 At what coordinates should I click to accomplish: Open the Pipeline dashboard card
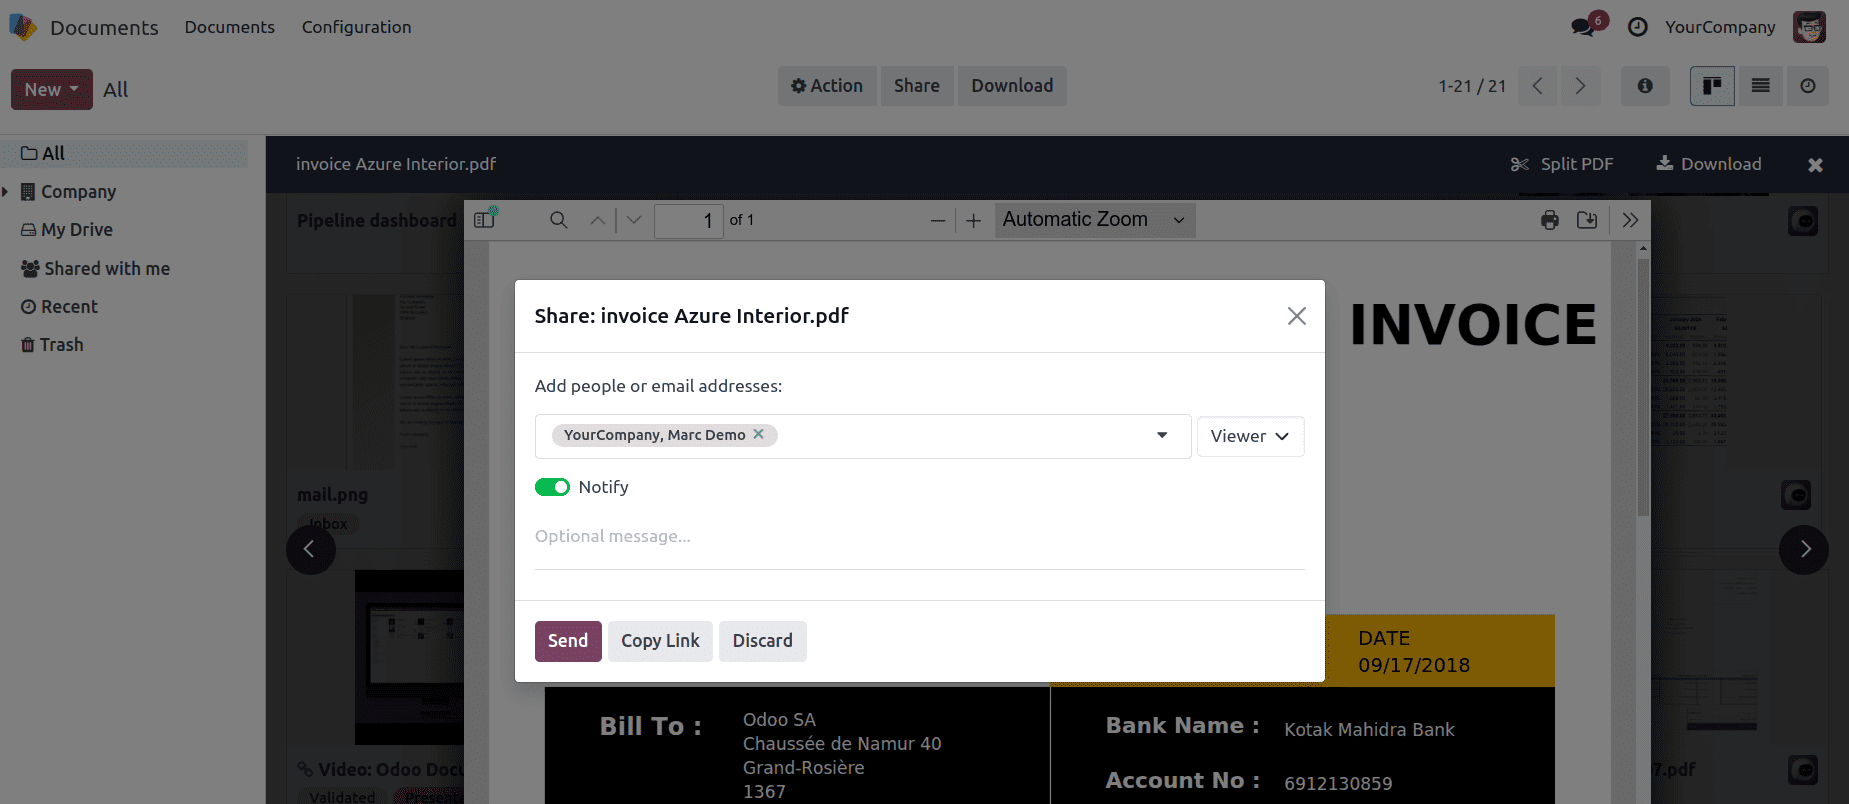(377, 221)
